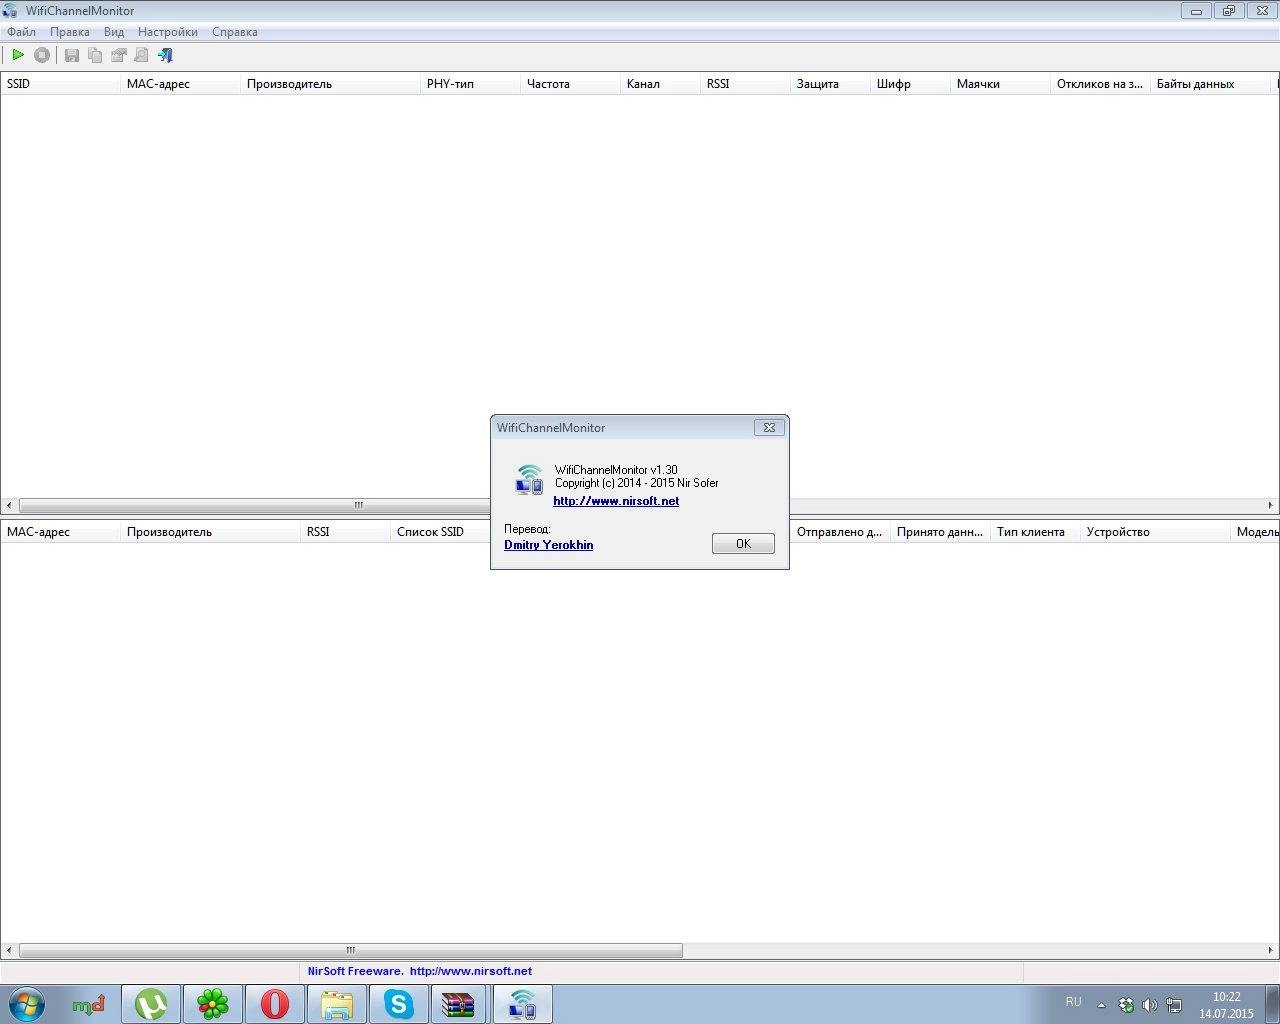Close the About dialog with X
Screen dimensions: 1280x1024
pyautogui.click(x=769, y=427)
